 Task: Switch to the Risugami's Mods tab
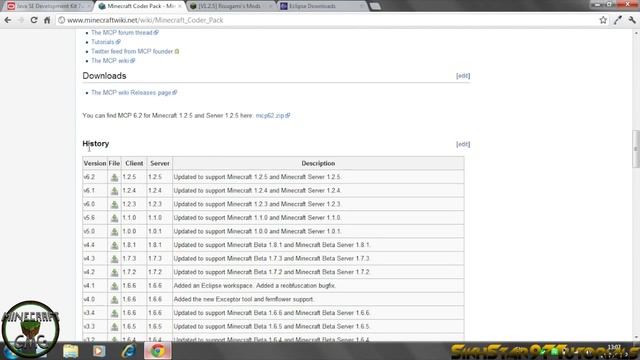click(x=232, y=6)
